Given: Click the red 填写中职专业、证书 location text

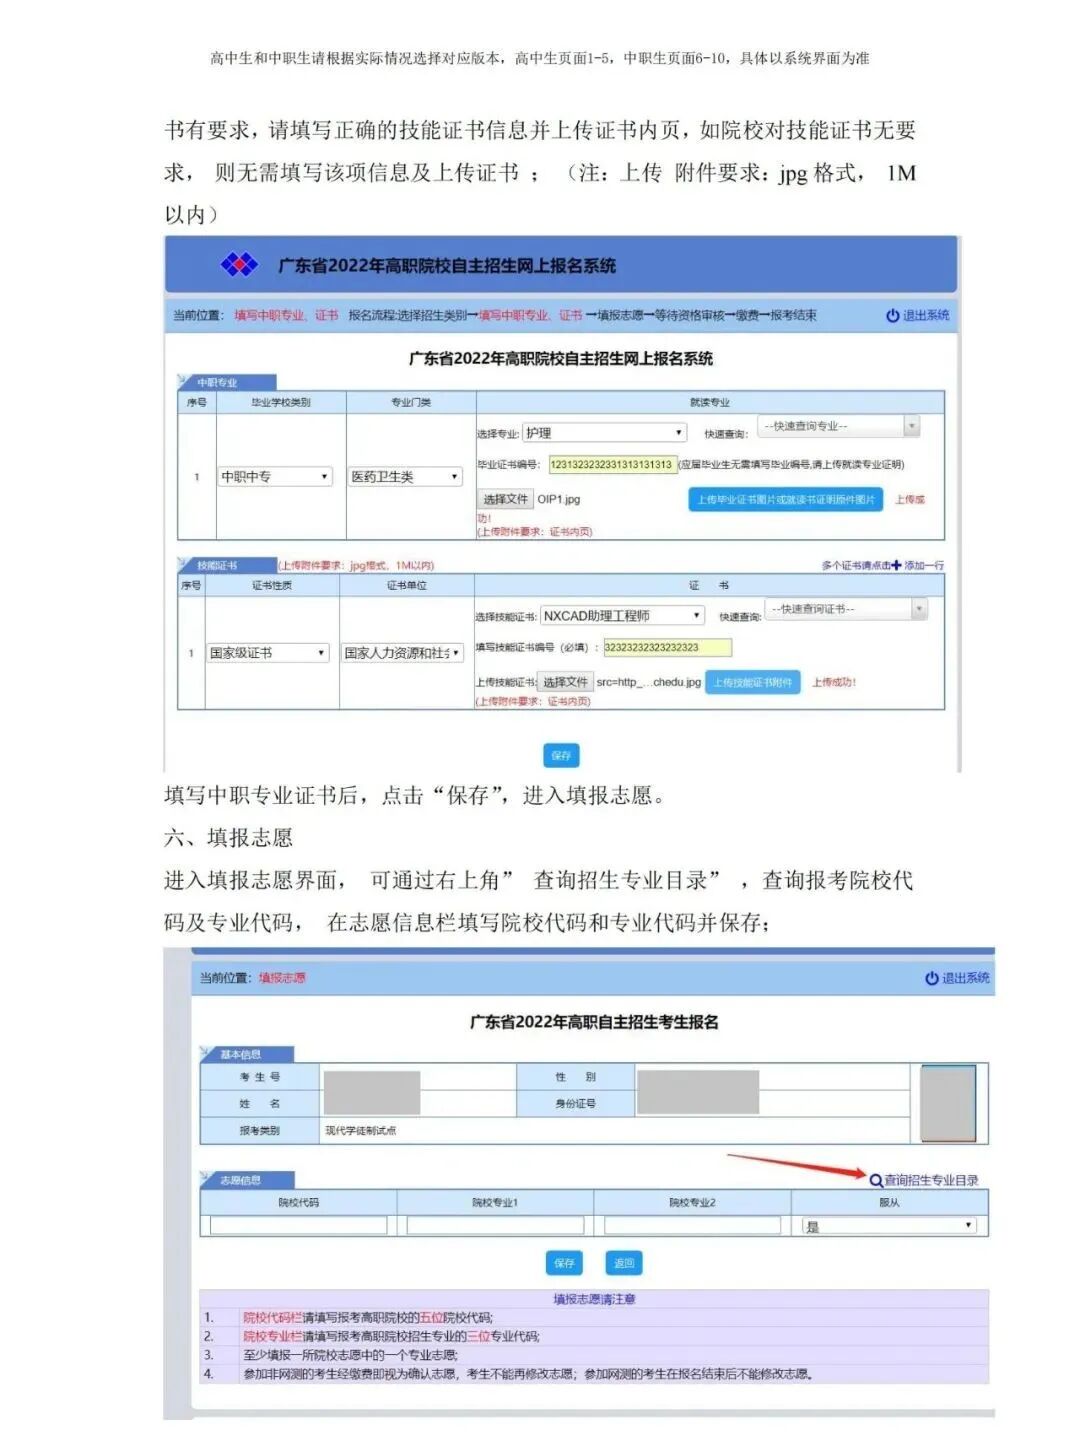Looking at the screenshot, I should coord(286,315).
